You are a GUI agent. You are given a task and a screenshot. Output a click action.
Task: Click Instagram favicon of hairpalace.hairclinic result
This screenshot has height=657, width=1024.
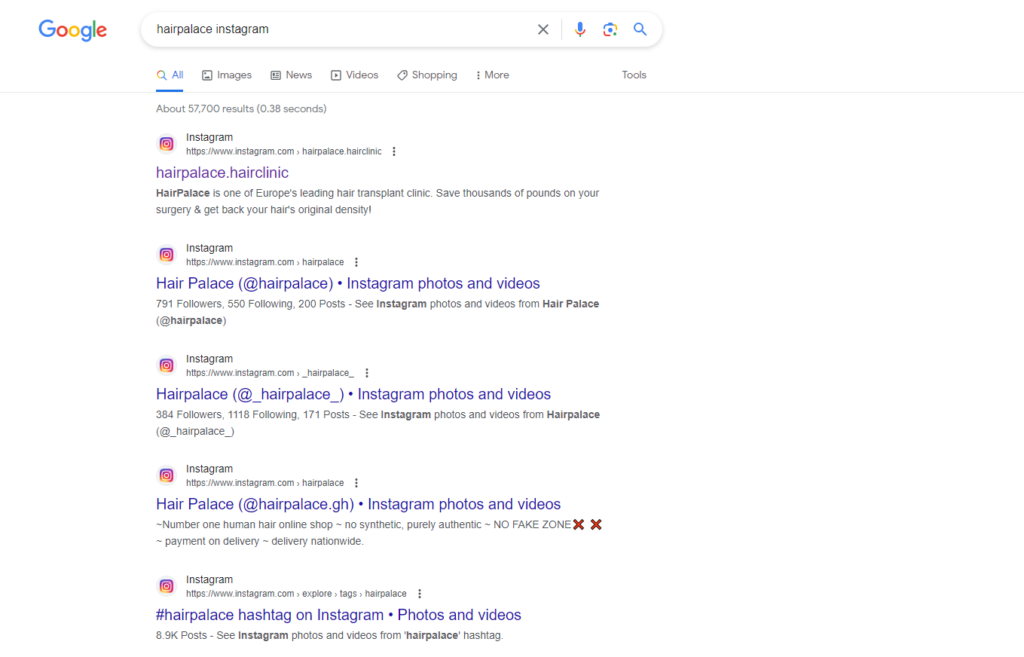click(x=167, y=144)
